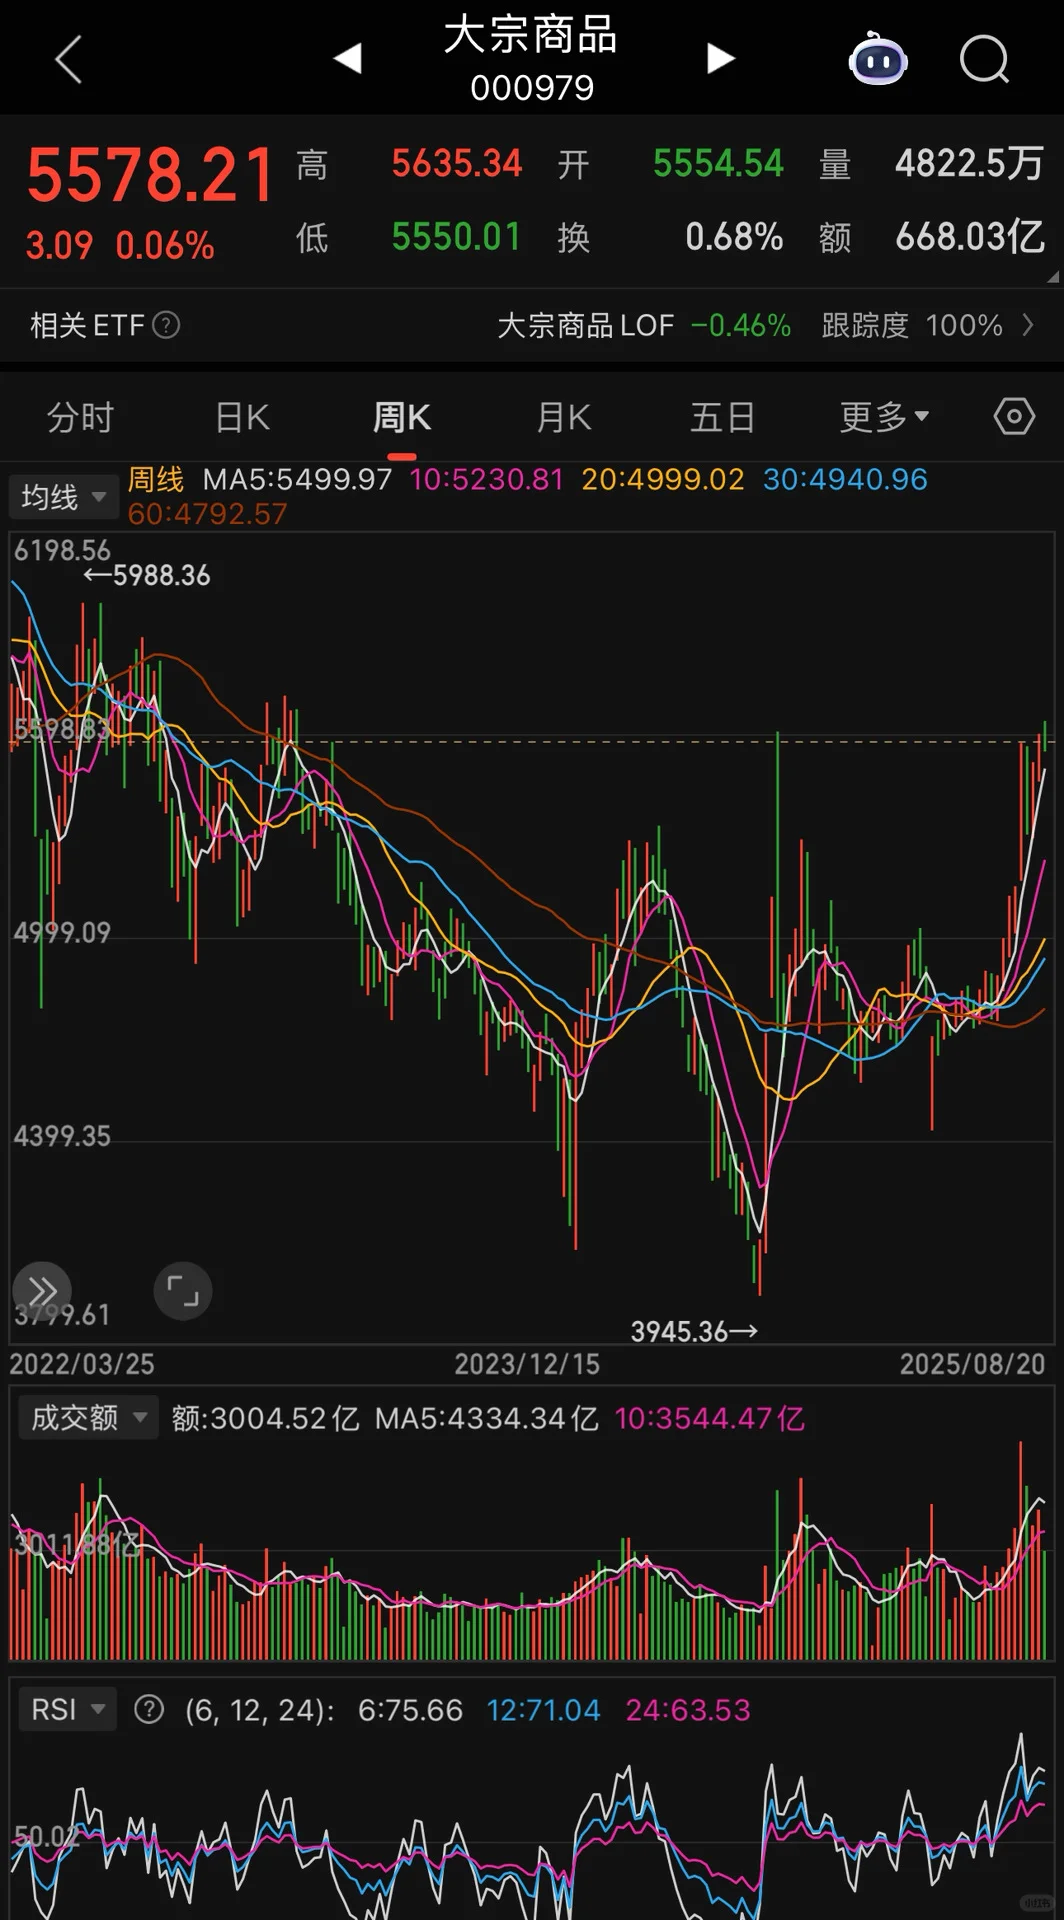This screenshot has height=1920, width=1064.
Task: Tap the current price 5578.21
Action: coord(150,175)
